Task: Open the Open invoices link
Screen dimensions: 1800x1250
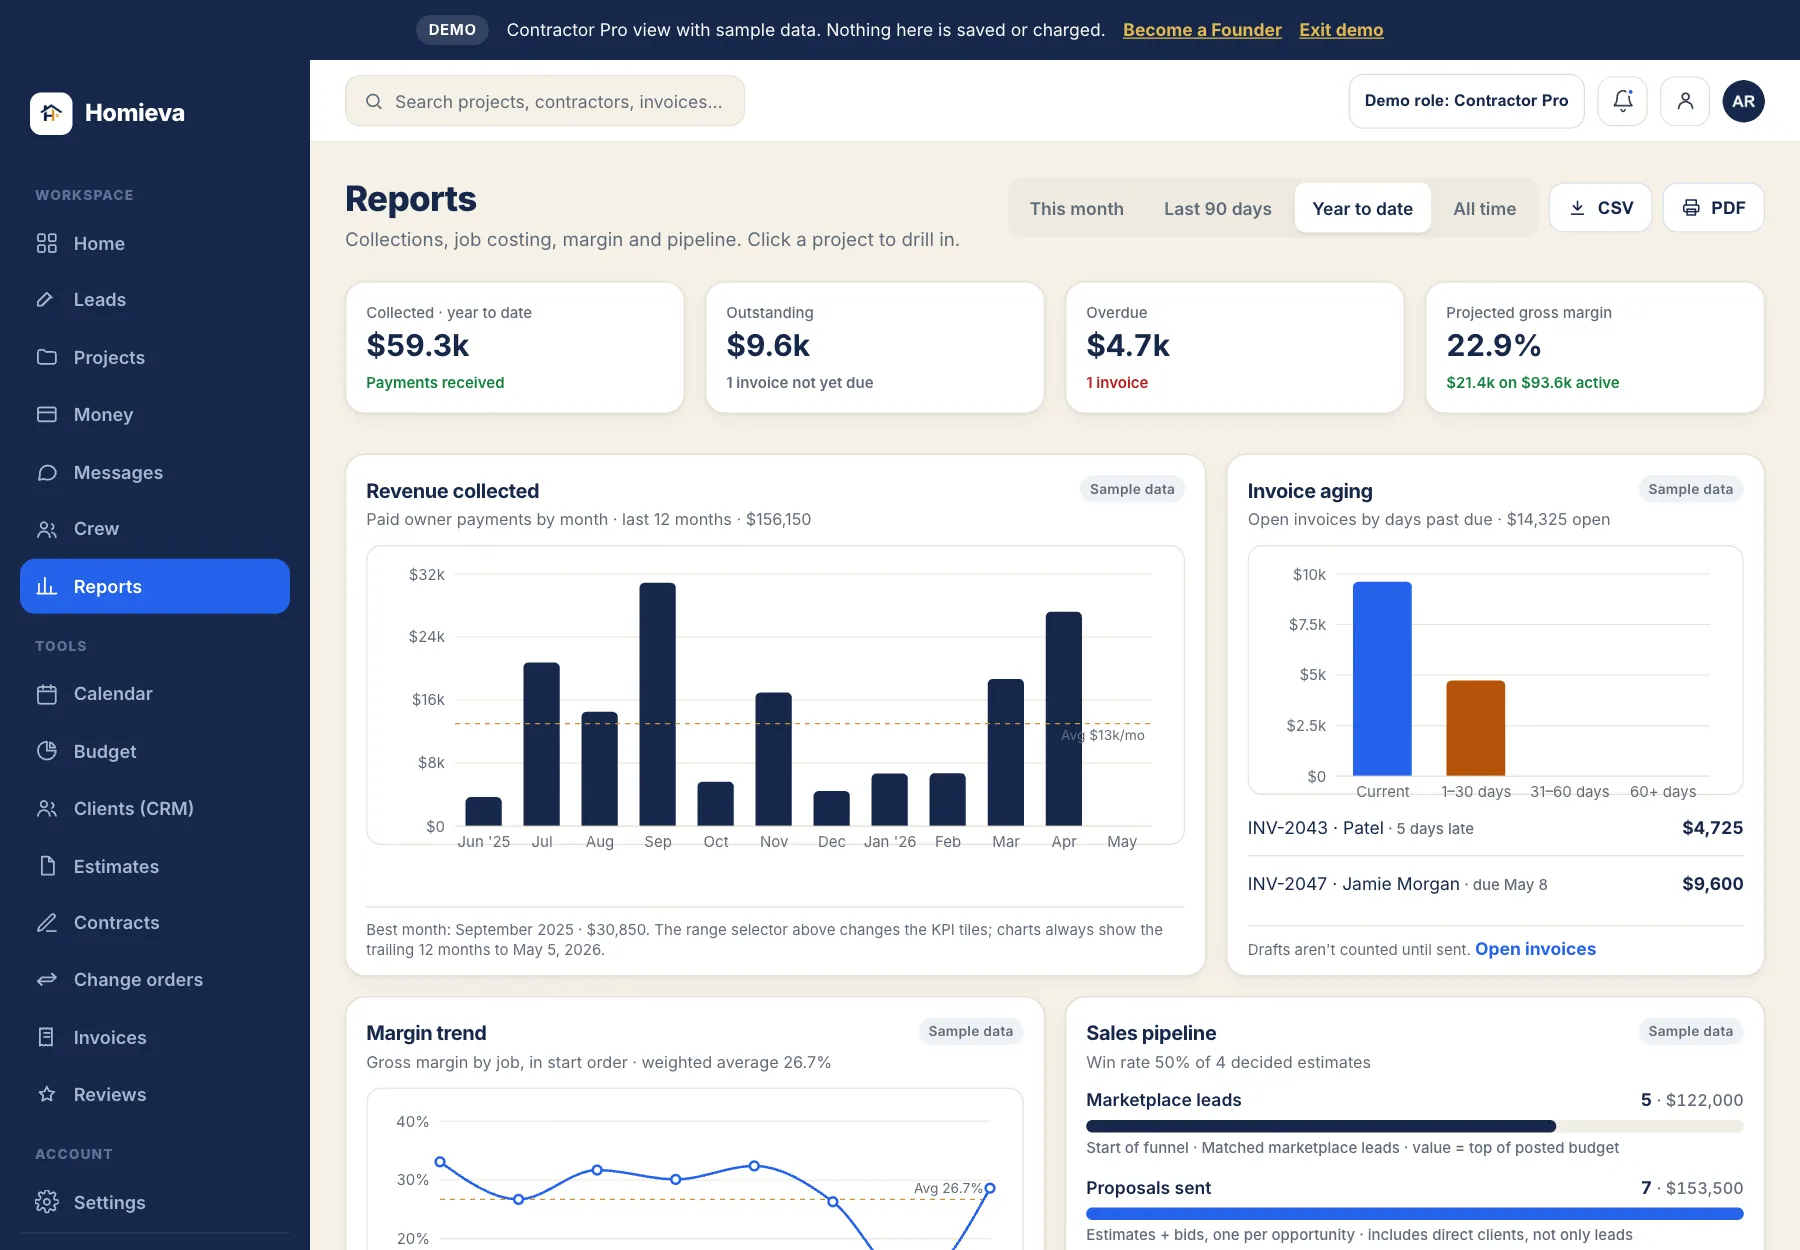Action: pos(1535,949)
